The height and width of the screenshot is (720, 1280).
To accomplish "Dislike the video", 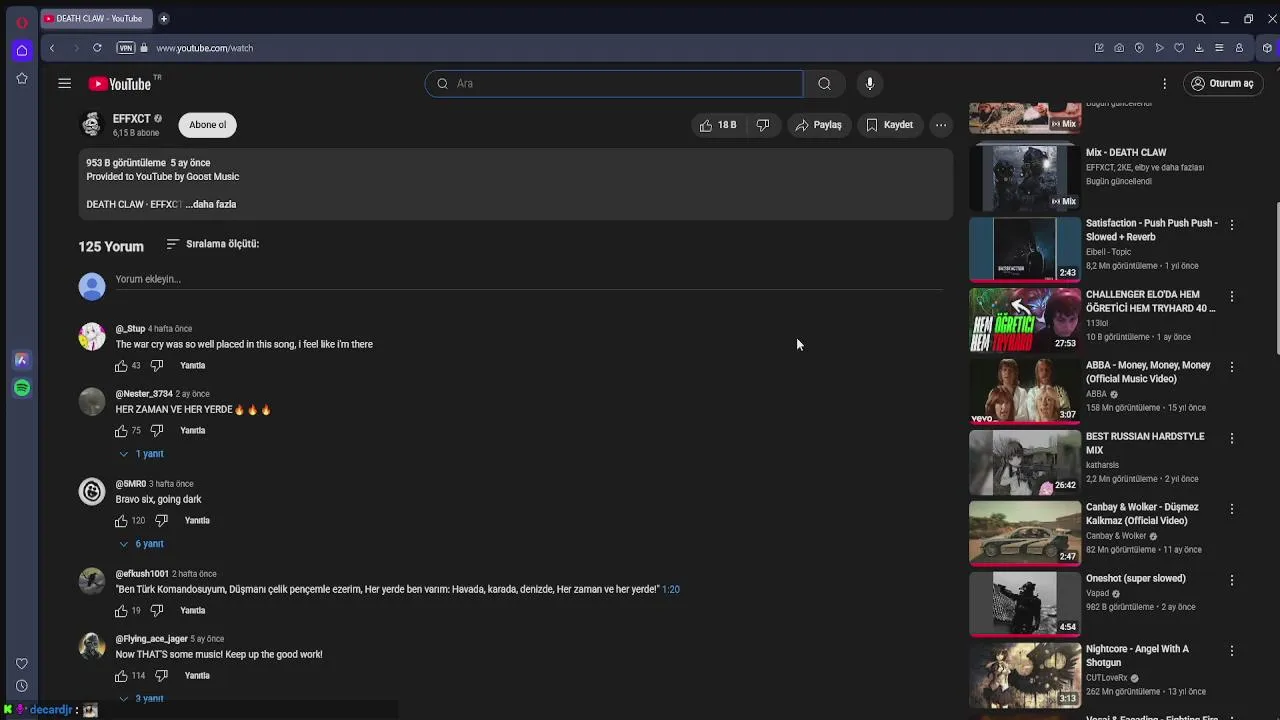I will coord(763,125).
